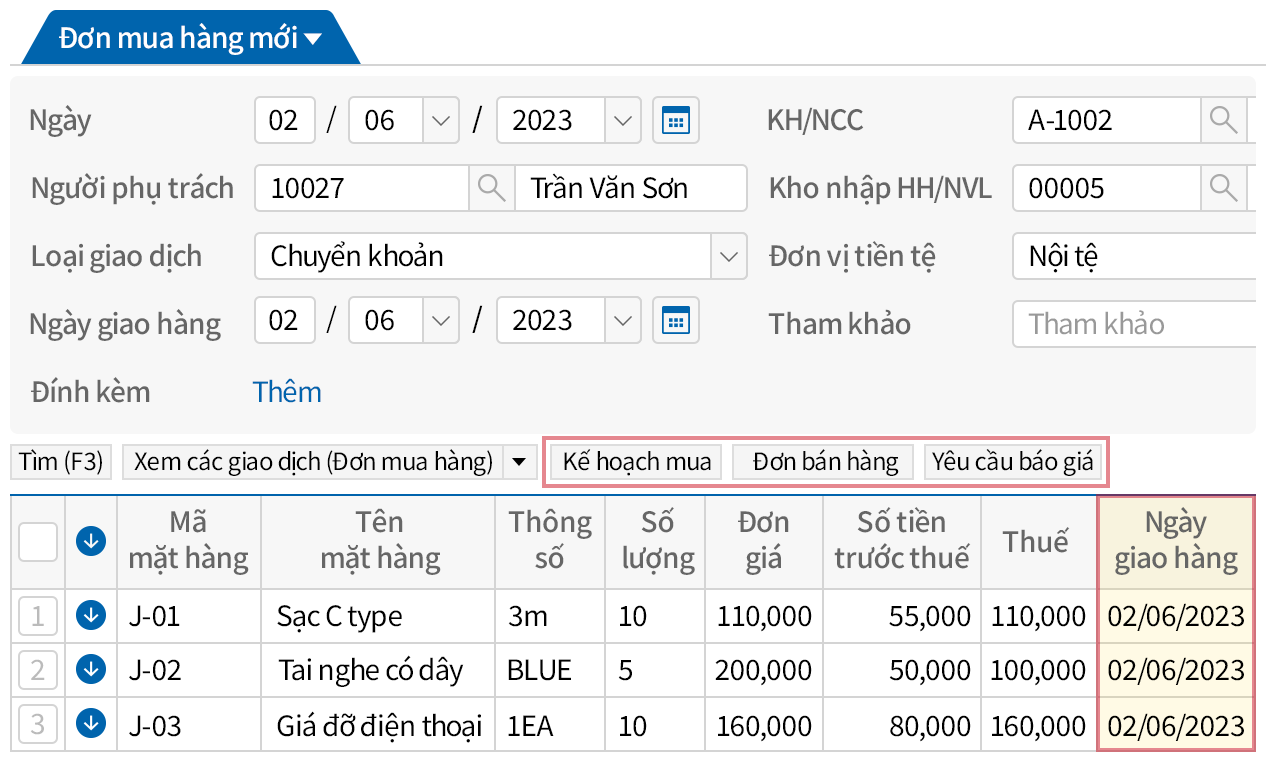
Task: Click blue arrow icon on J-03 row
Action: click(x=91, y=723)
